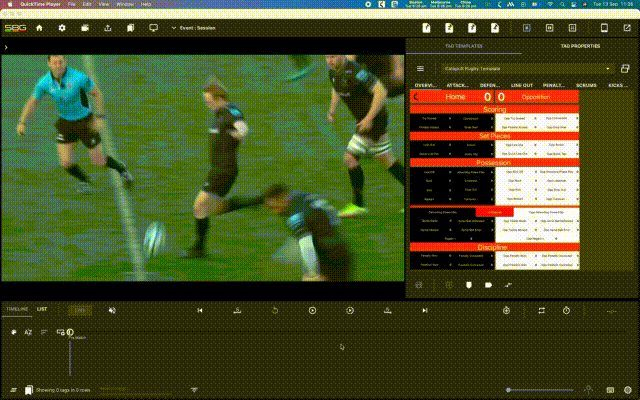Click the color palette icon in timeline
The height and width of the screenshot is (400, 640).
click(14, 332)
